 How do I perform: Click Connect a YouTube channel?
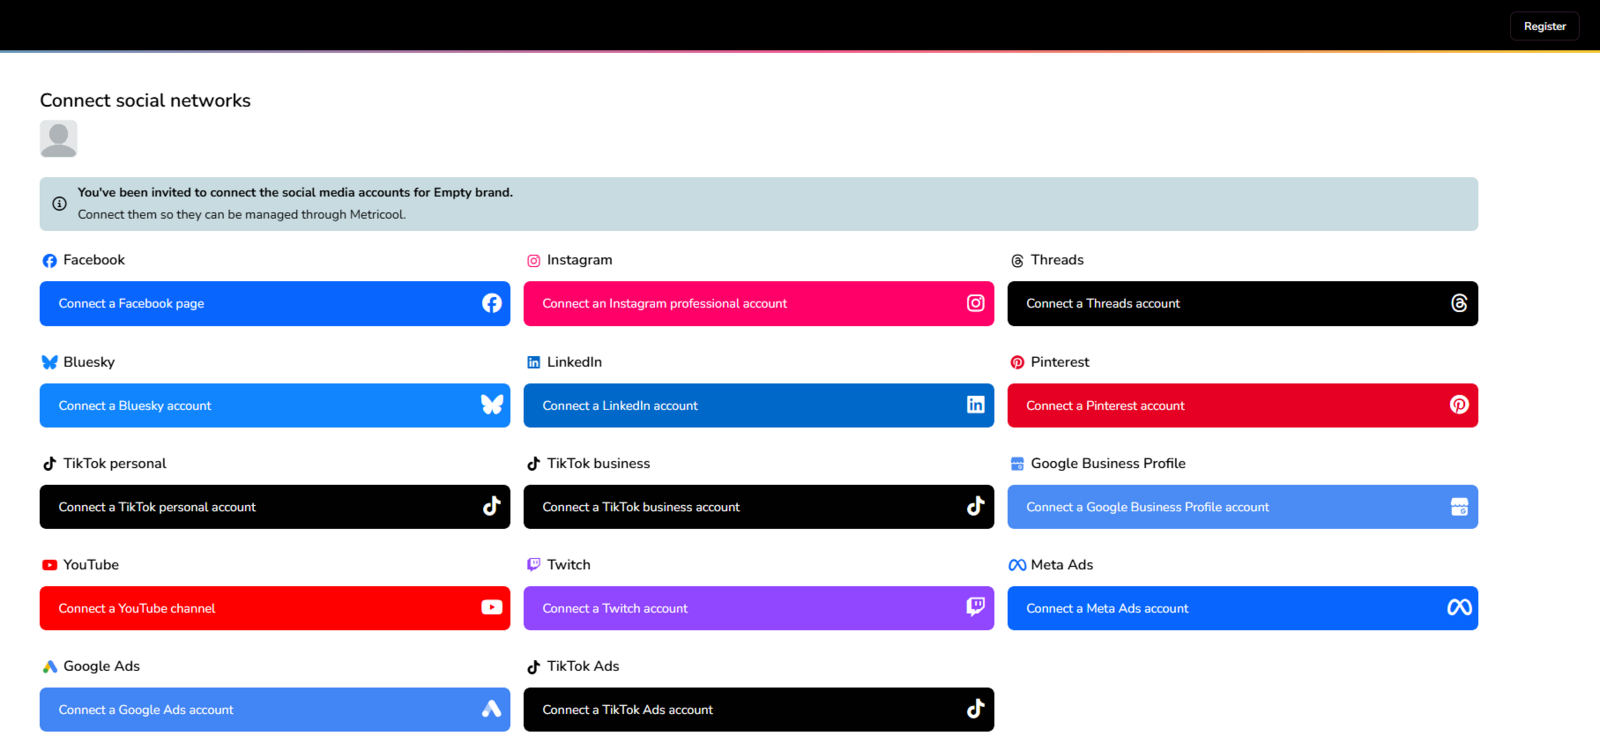[275, 608]
